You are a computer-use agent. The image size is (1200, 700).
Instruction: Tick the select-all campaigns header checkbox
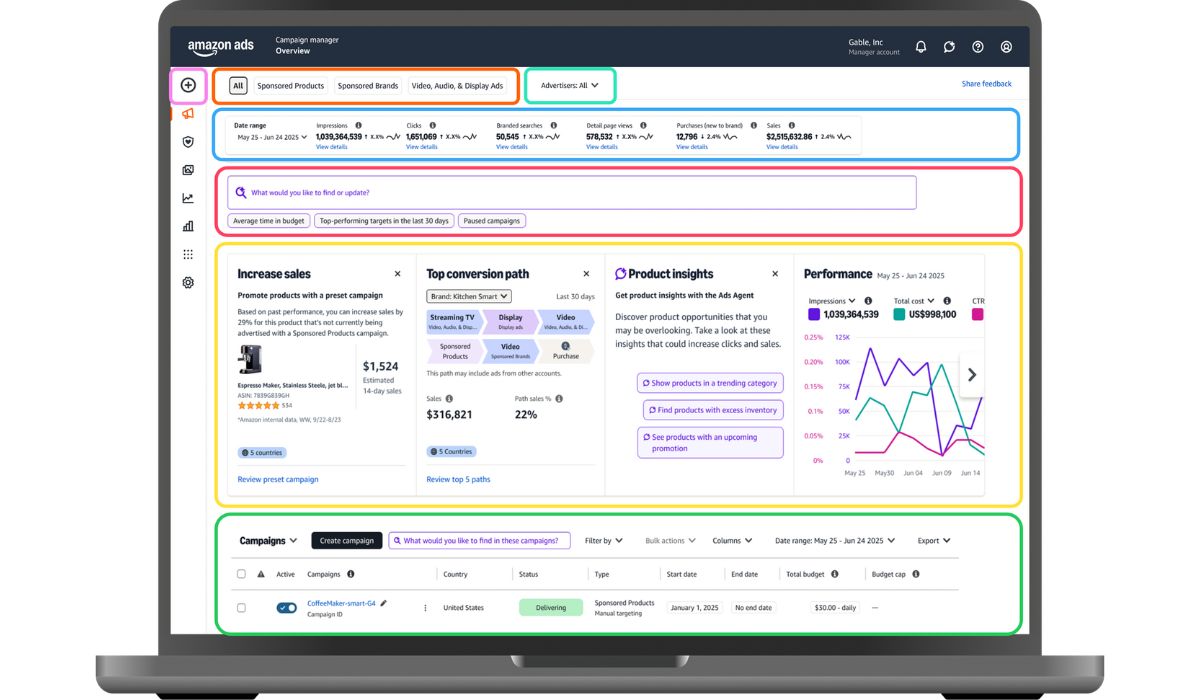click(x=241, y=574)
